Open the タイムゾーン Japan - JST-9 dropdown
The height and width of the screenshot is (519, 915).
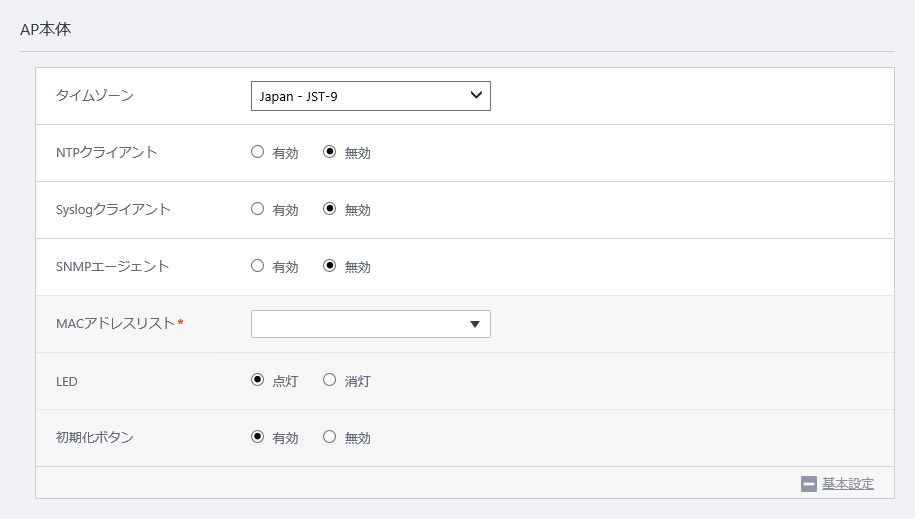371,96
